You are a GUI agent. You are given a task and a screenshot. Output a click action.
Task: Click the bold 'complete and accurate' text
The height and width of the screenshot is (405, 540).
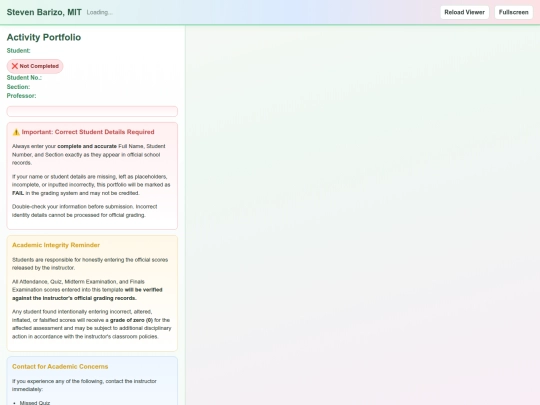point(87,146)
